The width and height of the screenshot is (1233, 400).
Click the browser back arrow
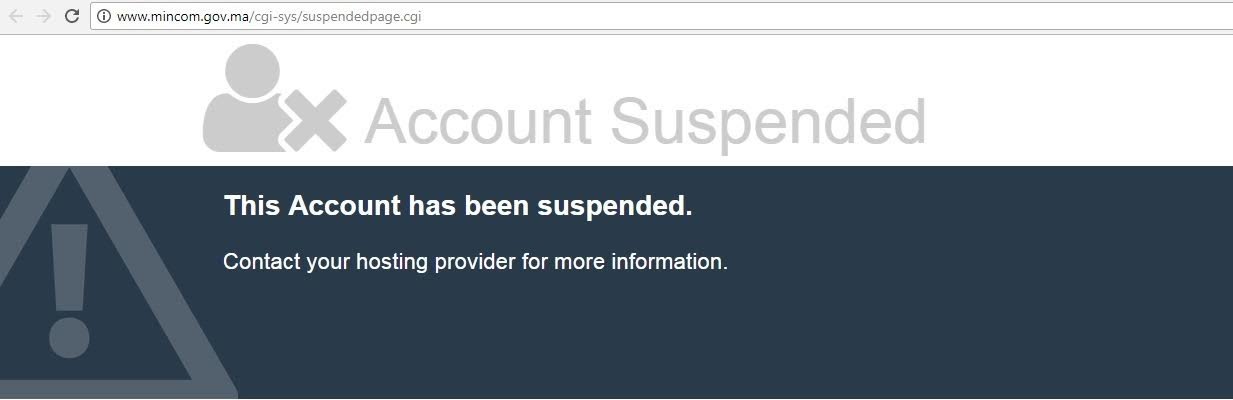pos(15,16)
